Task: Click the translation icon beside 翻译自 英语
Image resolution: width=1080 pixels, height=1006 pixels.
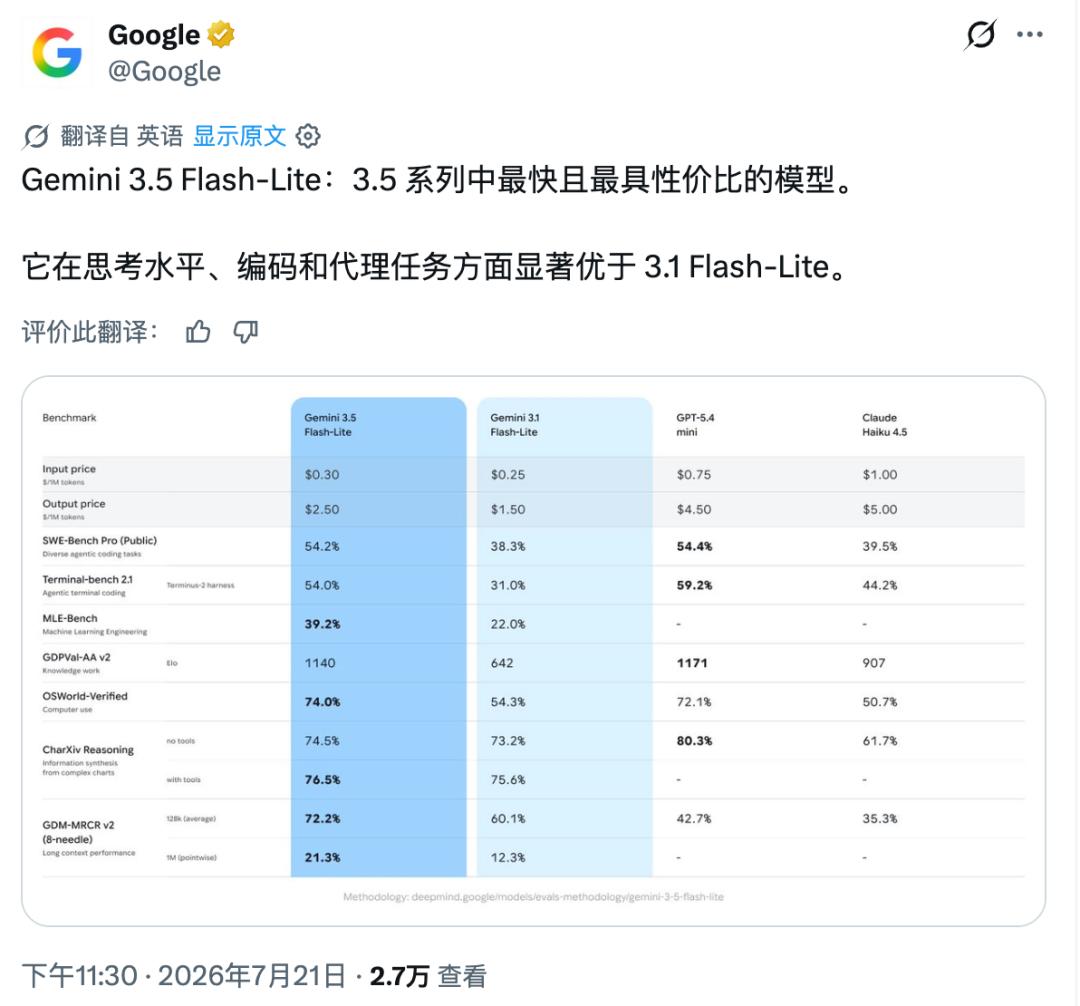Action: pos(36,136)
